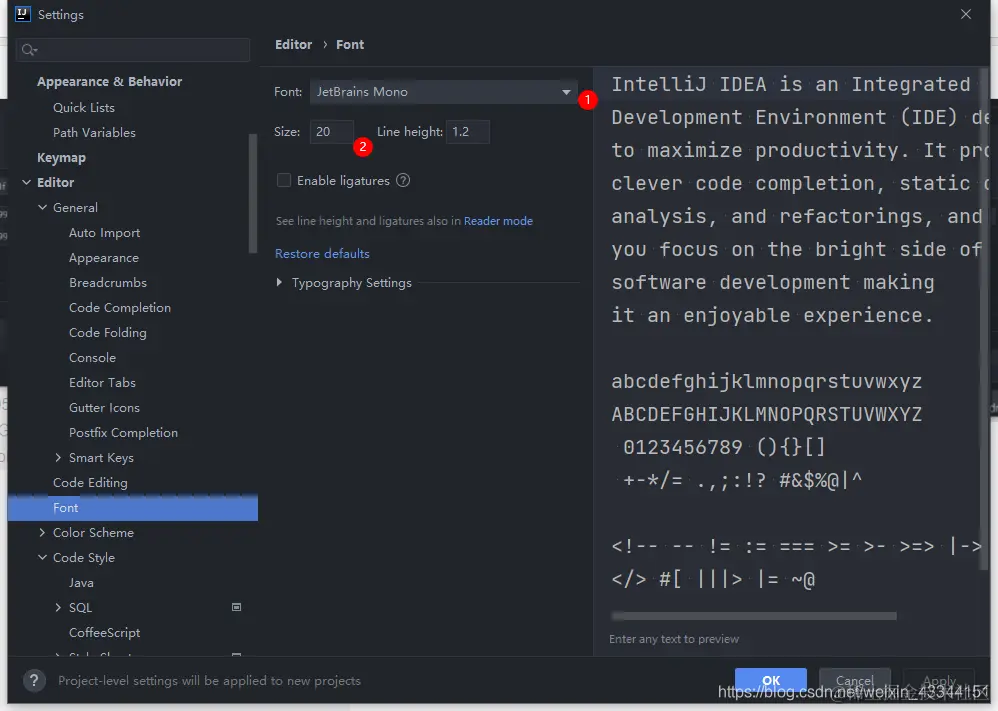Click the ligatures help question-mark icon
The height and width of the screenshot is (711, 998).
point(403,180)
